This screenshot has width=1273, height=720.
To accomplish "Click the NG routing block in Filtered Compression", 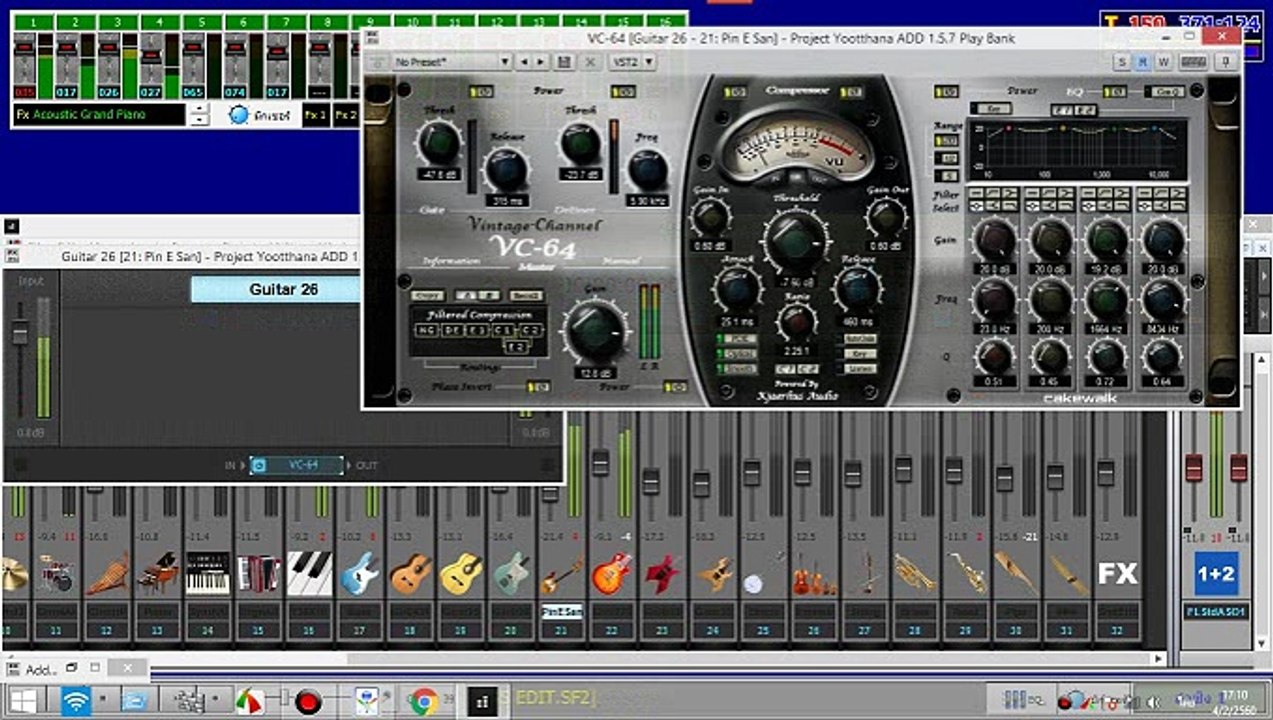I will tap(427, 329).
